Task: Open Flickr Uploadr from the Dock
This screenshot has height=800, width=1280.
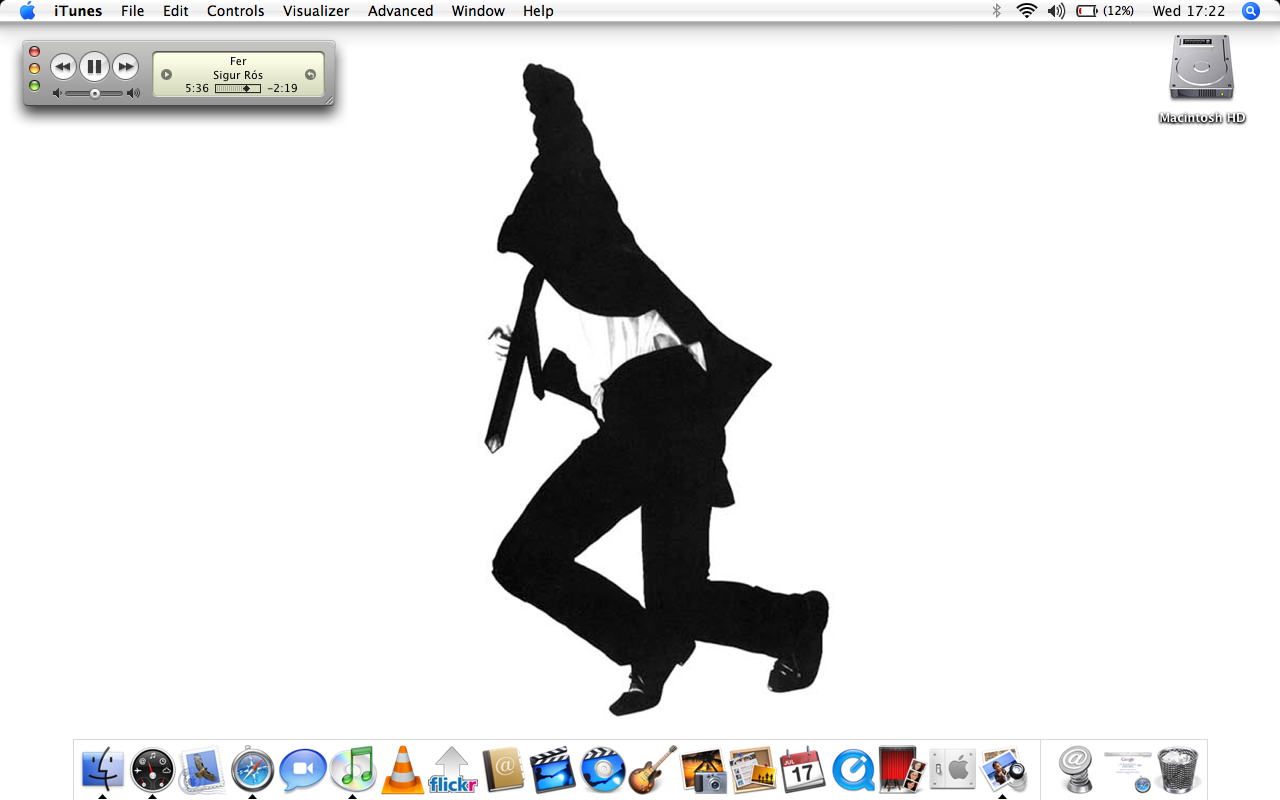Action: click(x=452, y=770)
